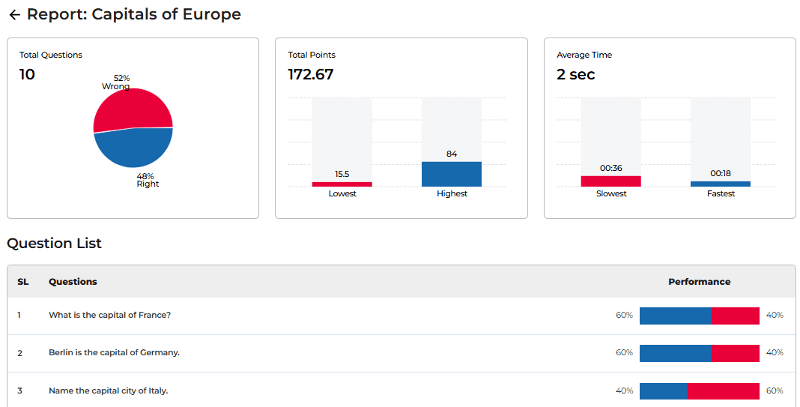Viewport: 800px width, 407px height.
Task: Click the SL column header
Action: click(x=23, y=282)
